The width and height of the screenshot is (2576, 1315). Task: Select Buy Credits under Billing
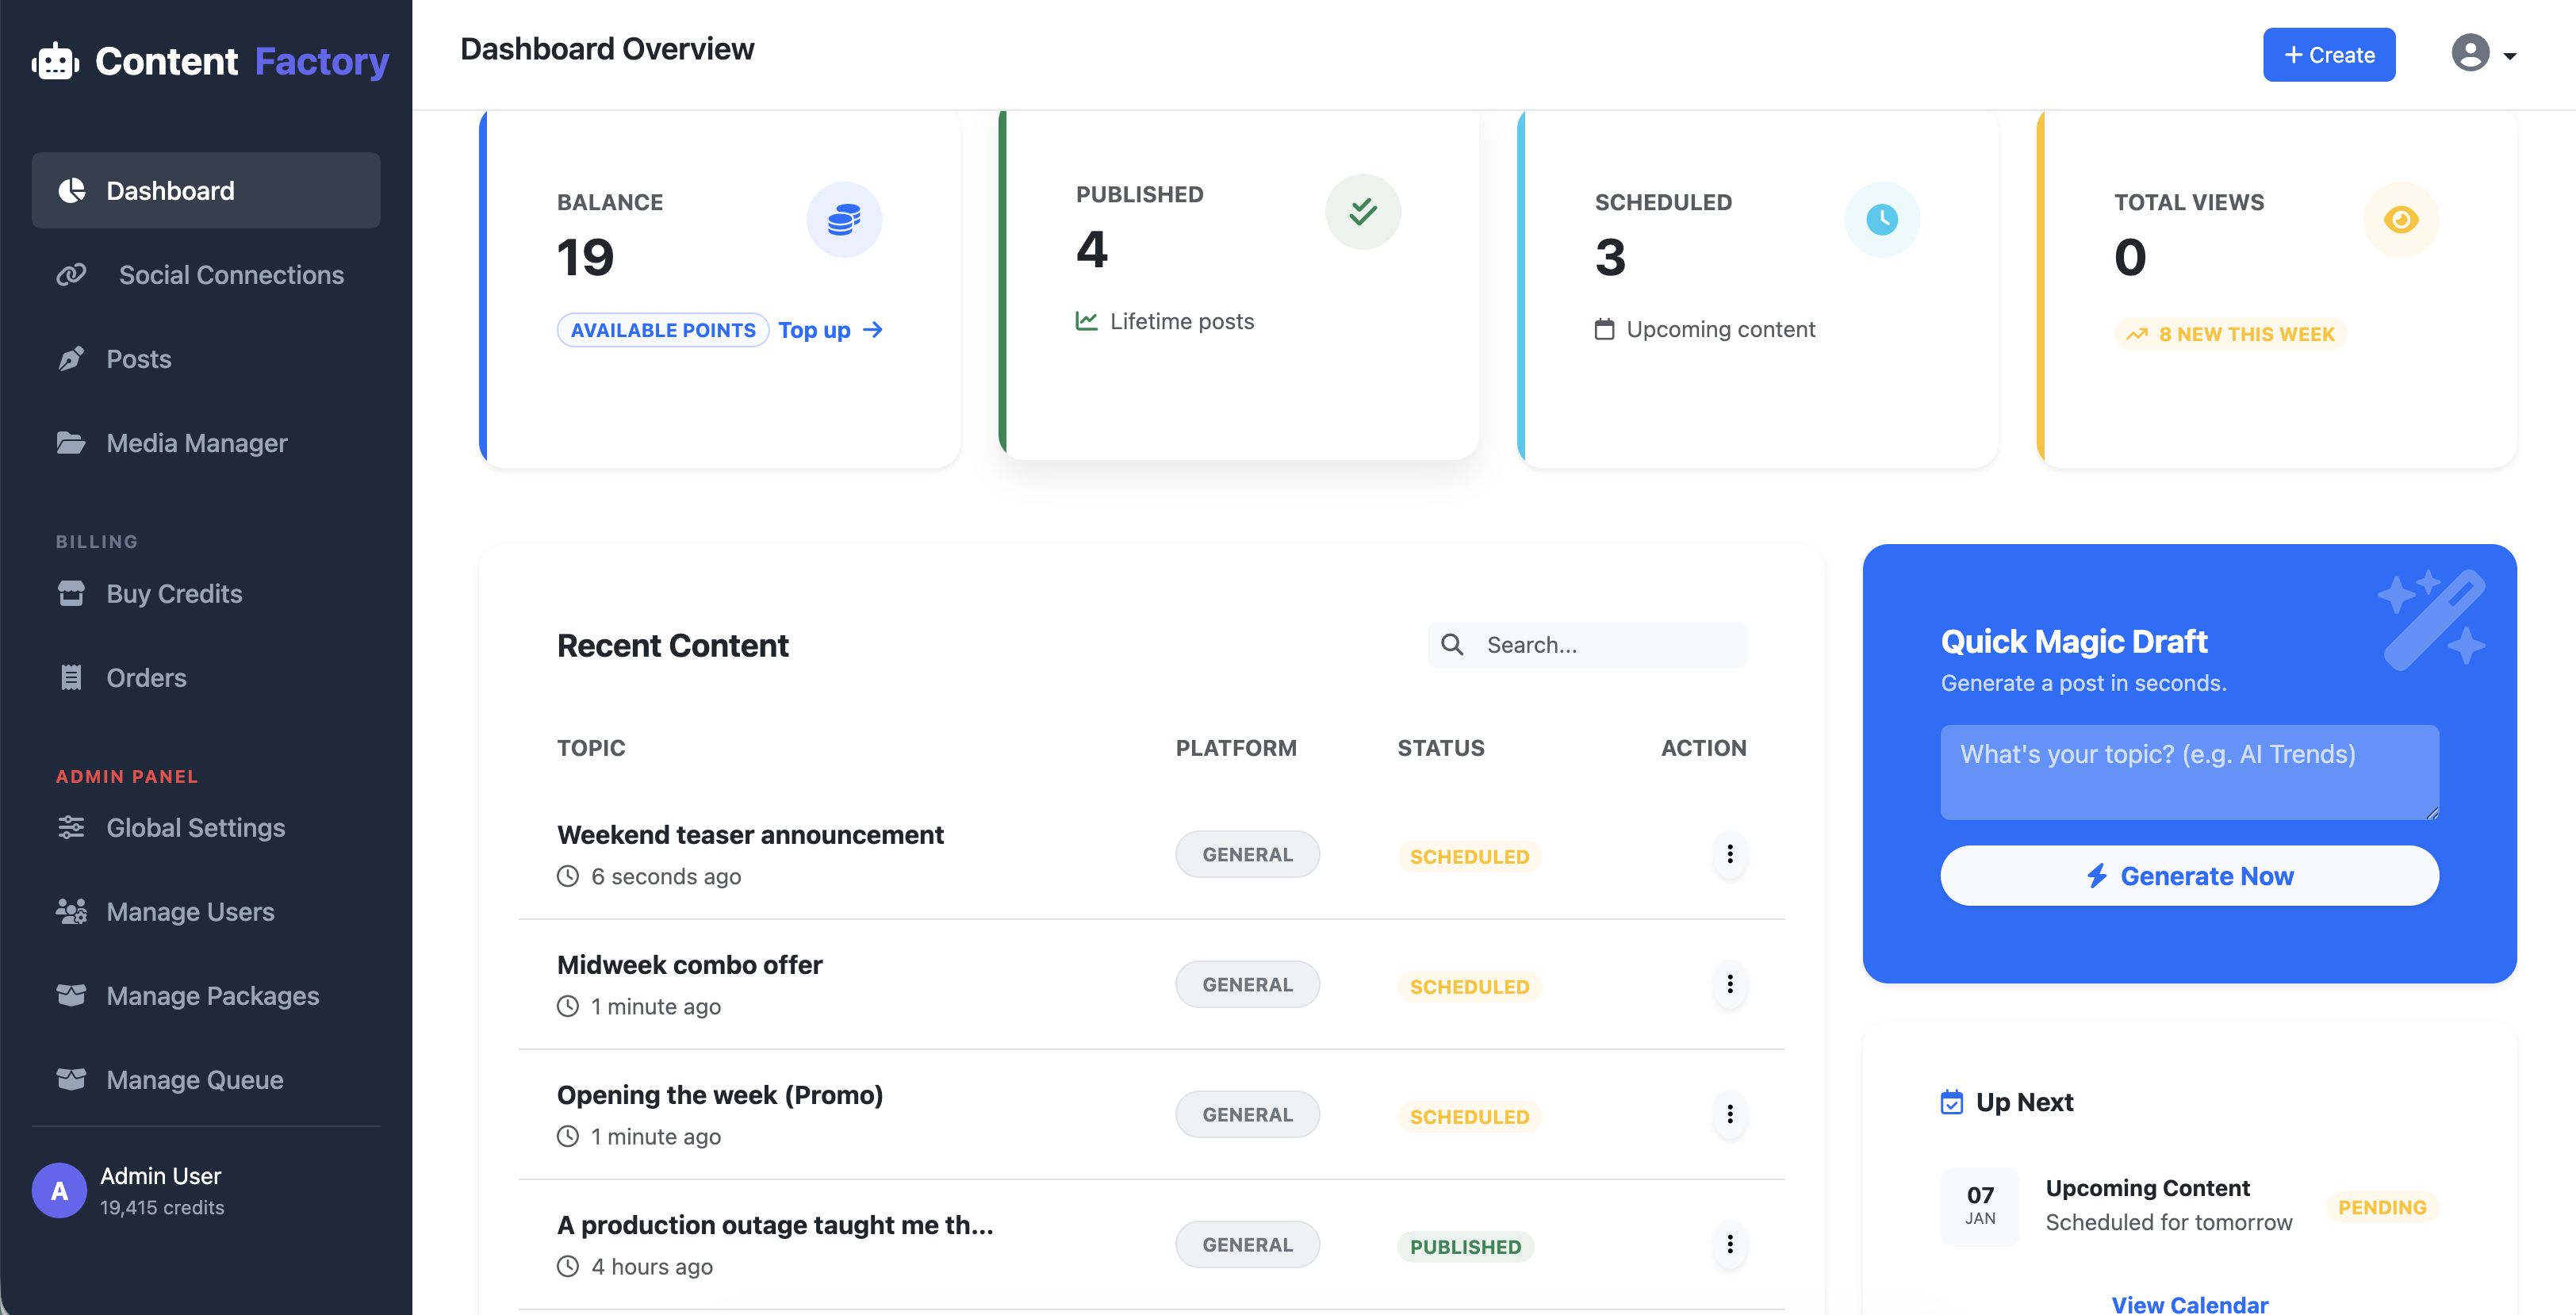[x=174, y=594]
